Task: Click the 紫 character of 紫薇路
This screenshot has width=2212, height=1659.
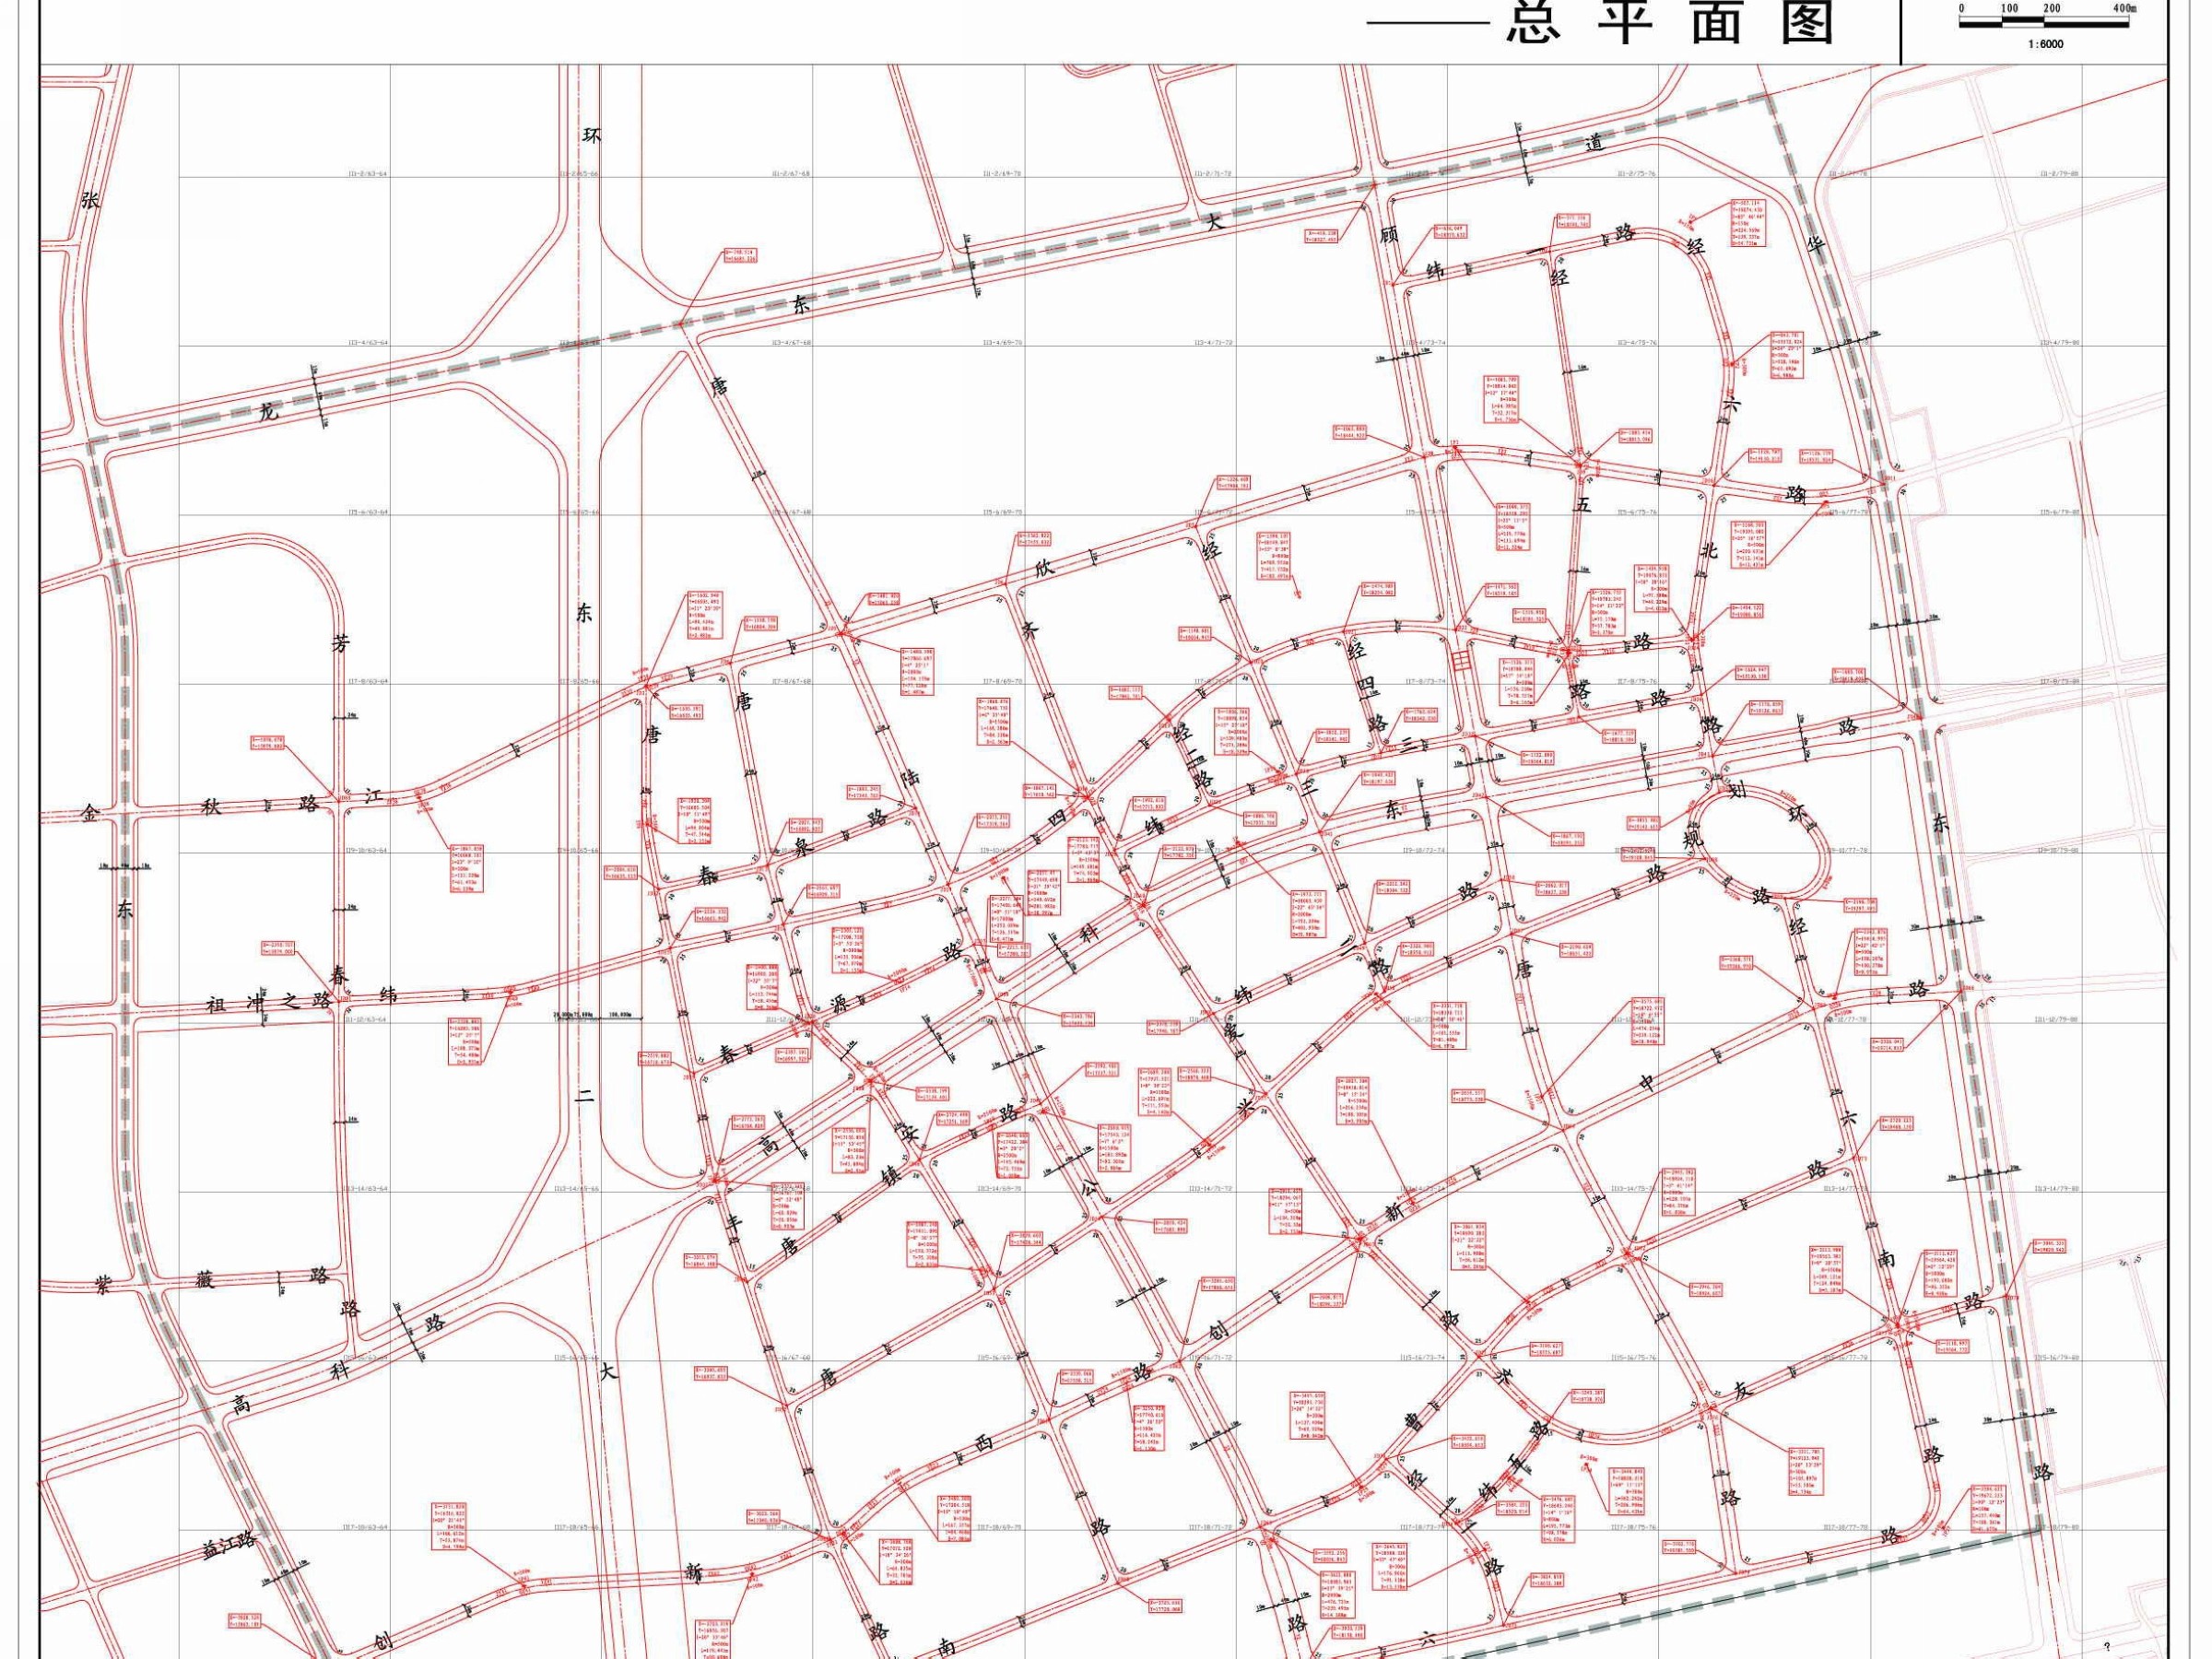Action: 103,1286
